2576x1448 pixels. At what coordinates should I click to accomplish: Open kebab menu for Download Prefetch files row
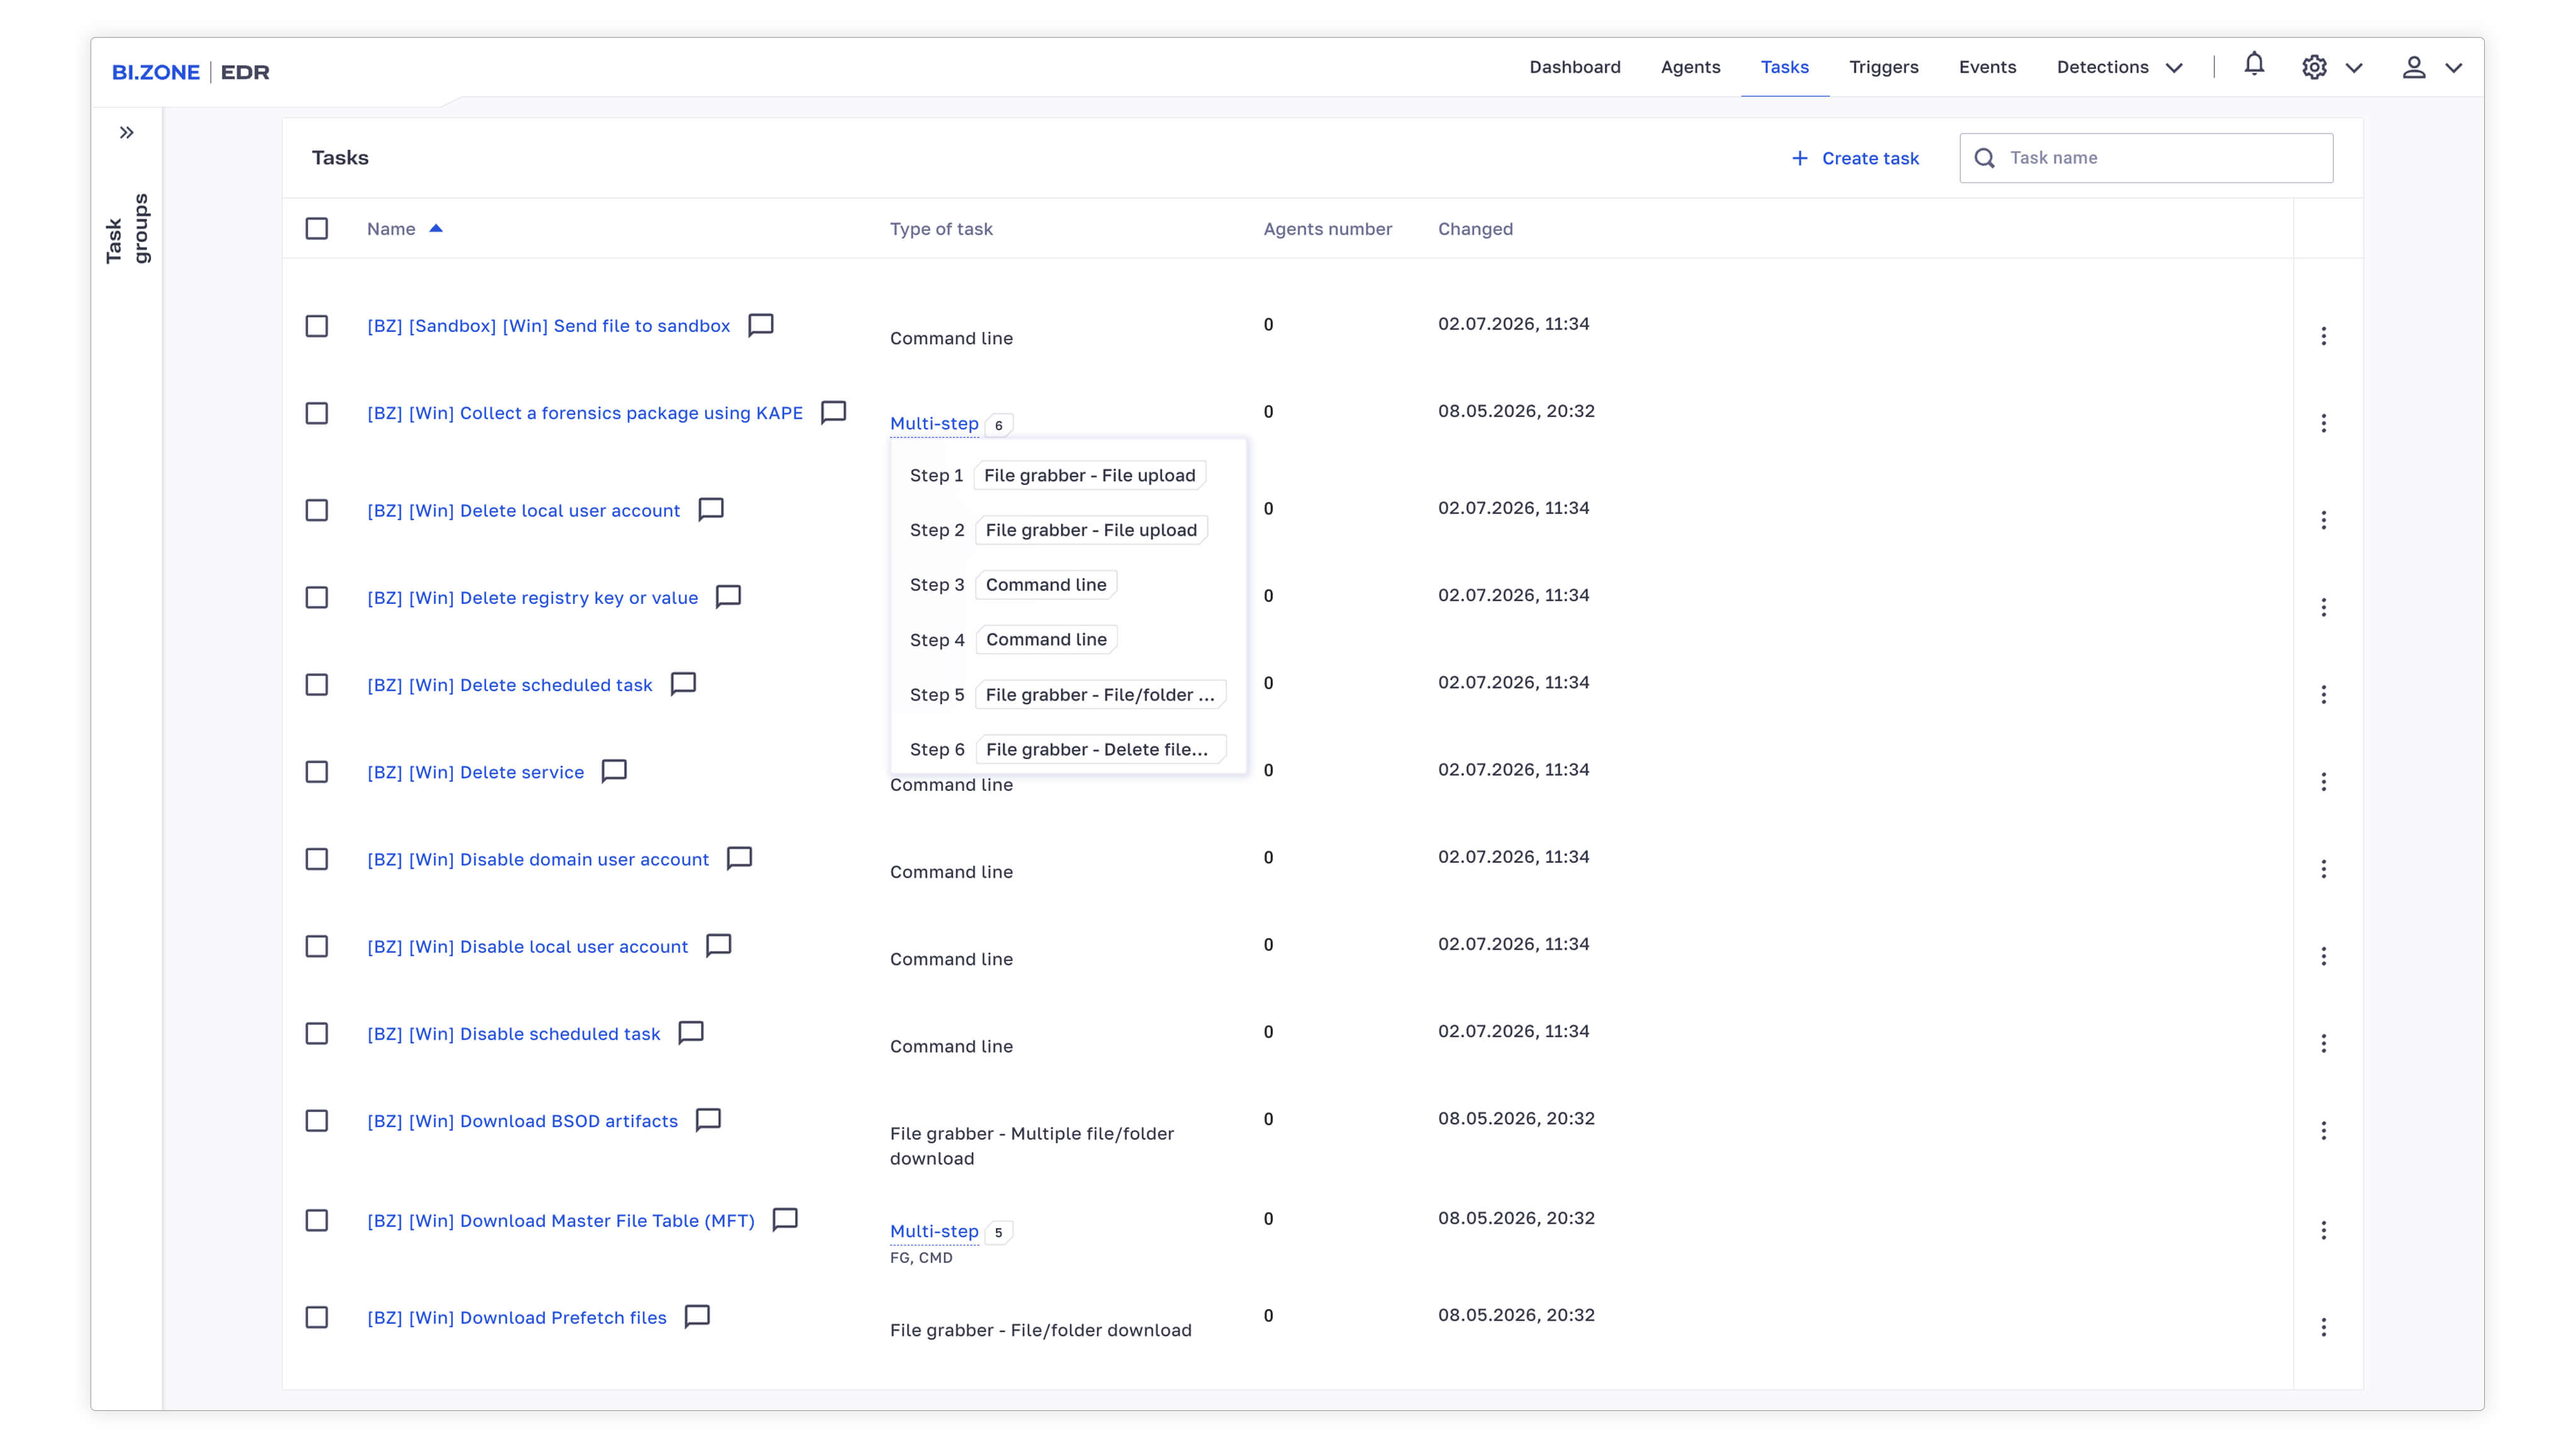point(2323,1327)
